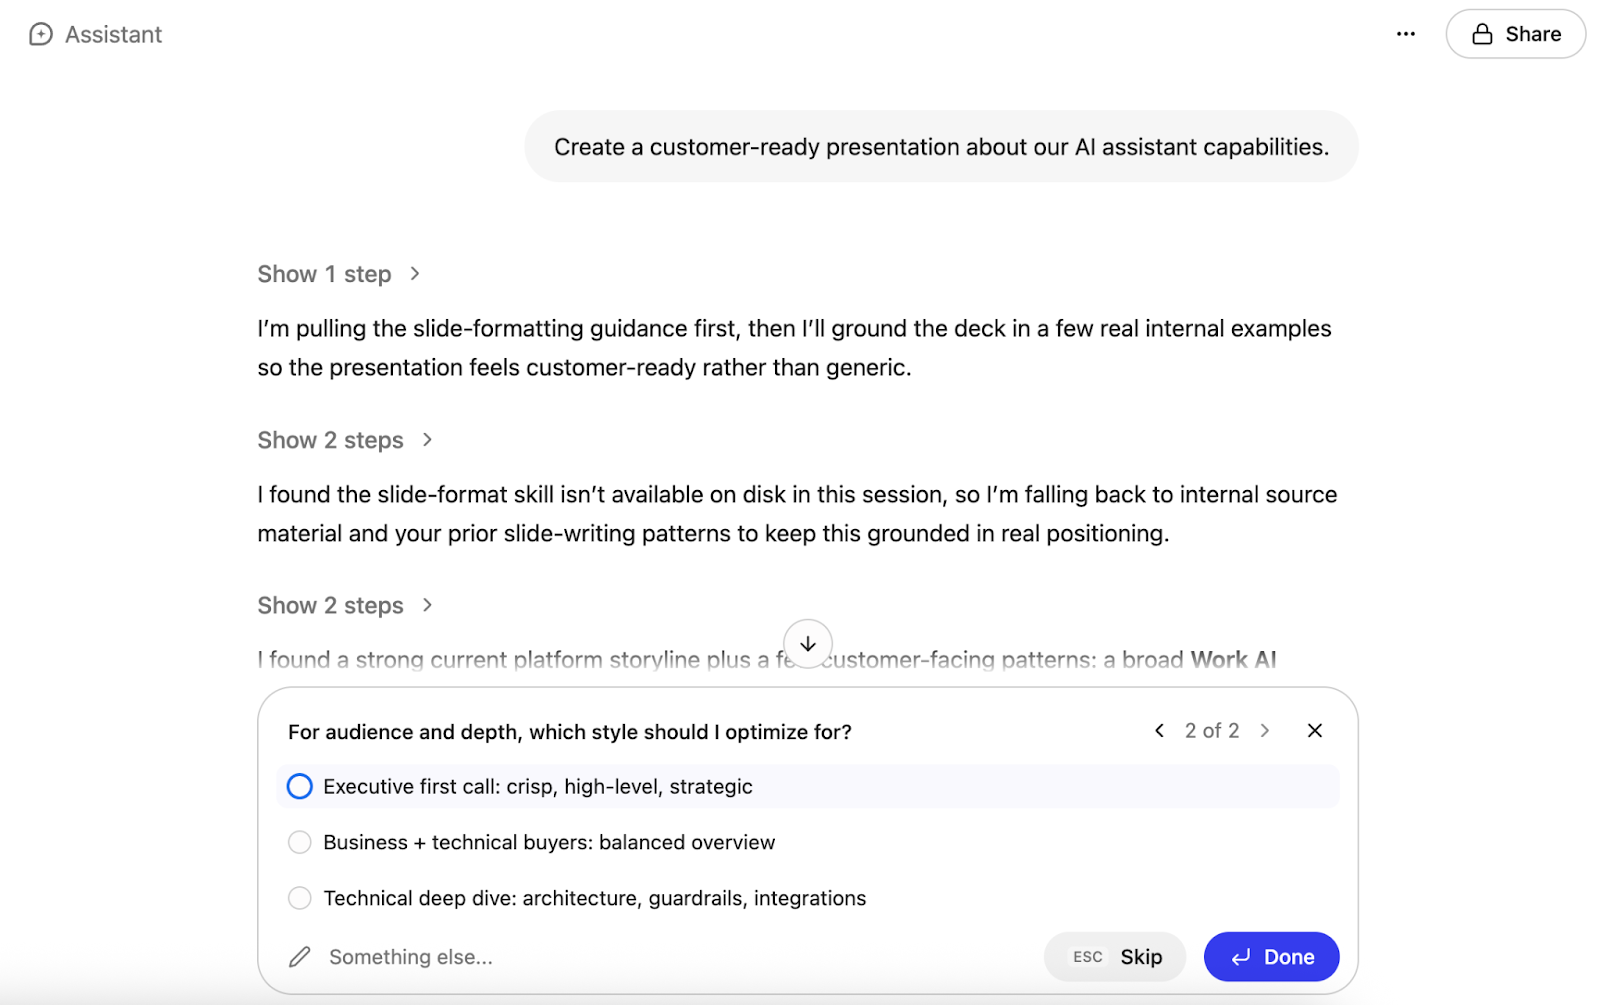Click the 2 of 2 pagination label
The height and width of the screenshot is (1005, 1600).
point(1211,730)
